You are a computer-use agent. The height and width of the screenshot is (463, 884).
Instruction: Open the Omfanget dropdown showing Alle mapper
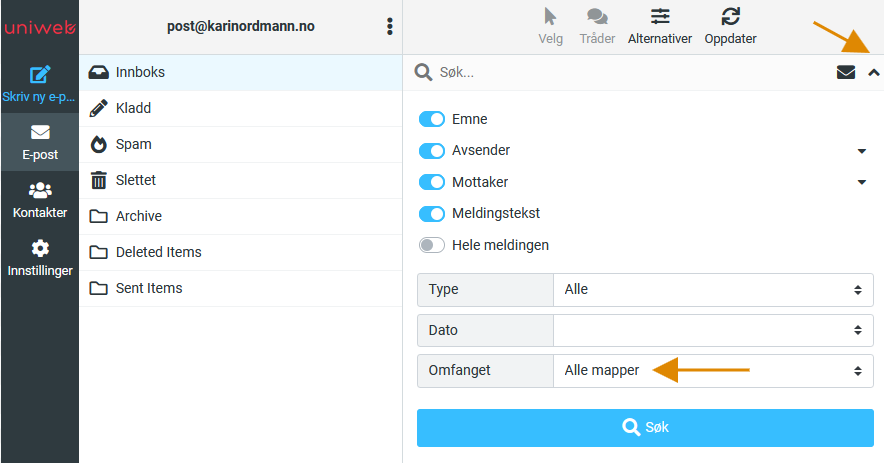(713, 371)
